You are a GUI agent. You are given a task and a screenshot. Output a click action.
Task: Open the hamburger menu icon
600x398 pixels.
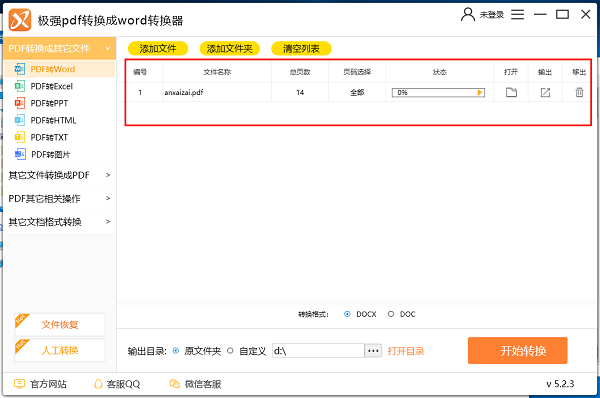click(517, 15)
